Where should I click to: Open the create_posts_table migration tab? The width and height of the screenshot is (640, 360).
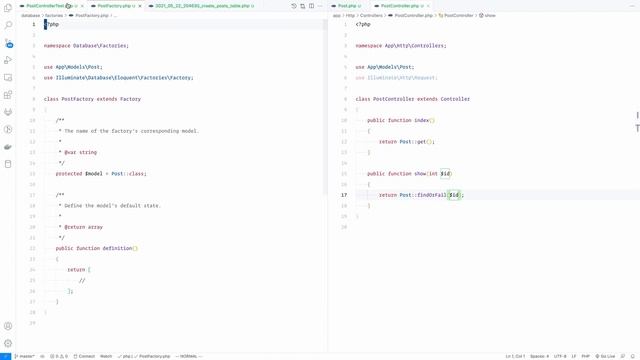202,6
